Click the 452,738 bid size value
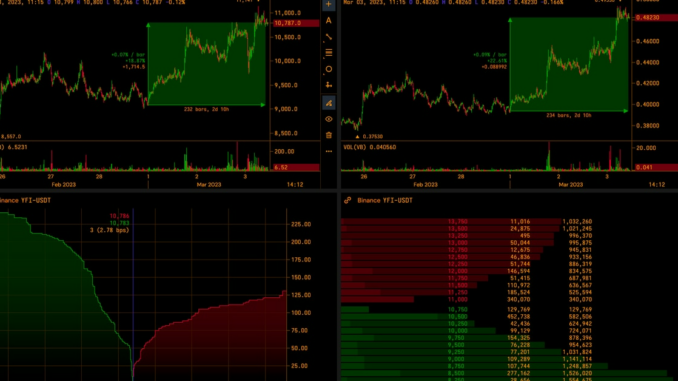Image resolution: width=678 pixels, height=381 pixels. pyautogui.click(x=518, y=317)
